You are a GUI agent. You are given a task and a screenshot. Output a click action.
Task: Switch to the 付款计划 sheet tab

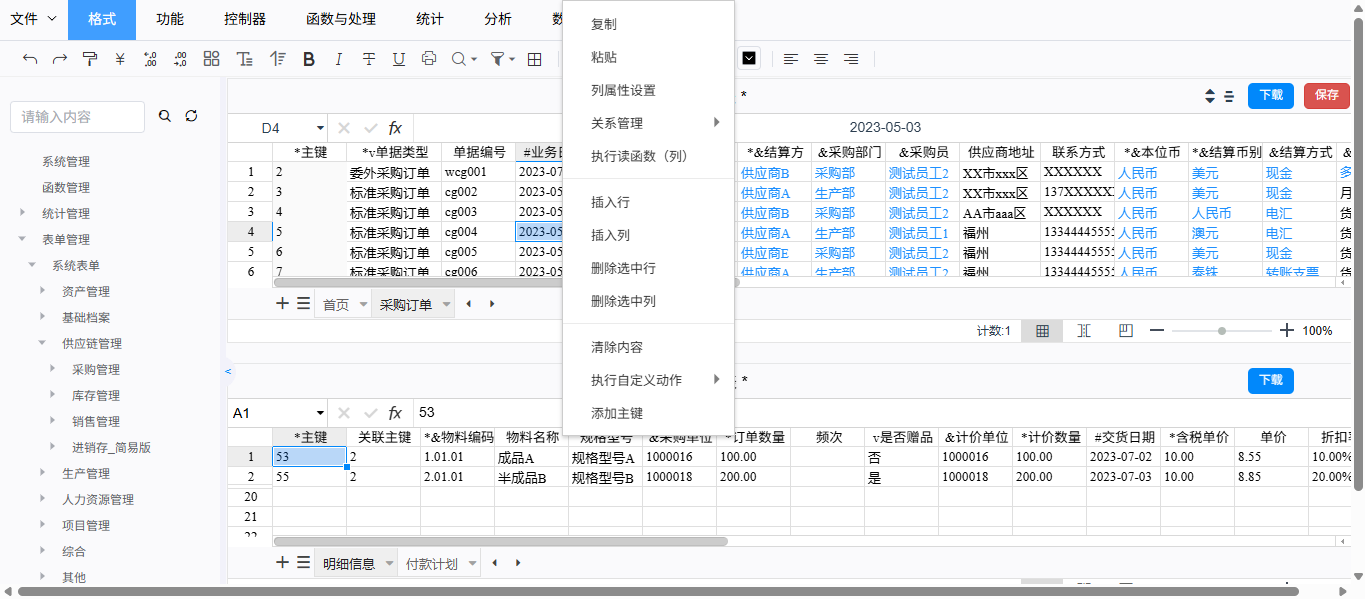pyautogui.click(x=431, y=563)
